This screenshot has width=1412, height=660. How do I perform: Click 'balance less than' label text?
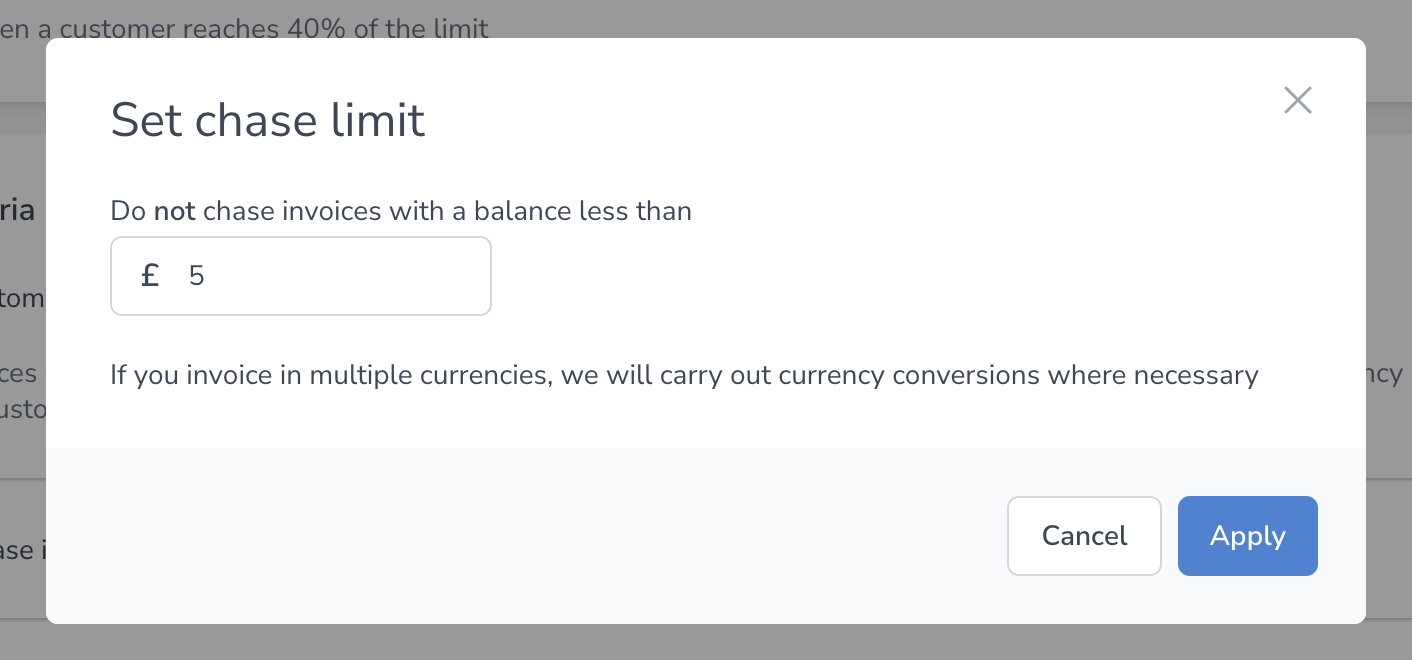click(583, 211)
